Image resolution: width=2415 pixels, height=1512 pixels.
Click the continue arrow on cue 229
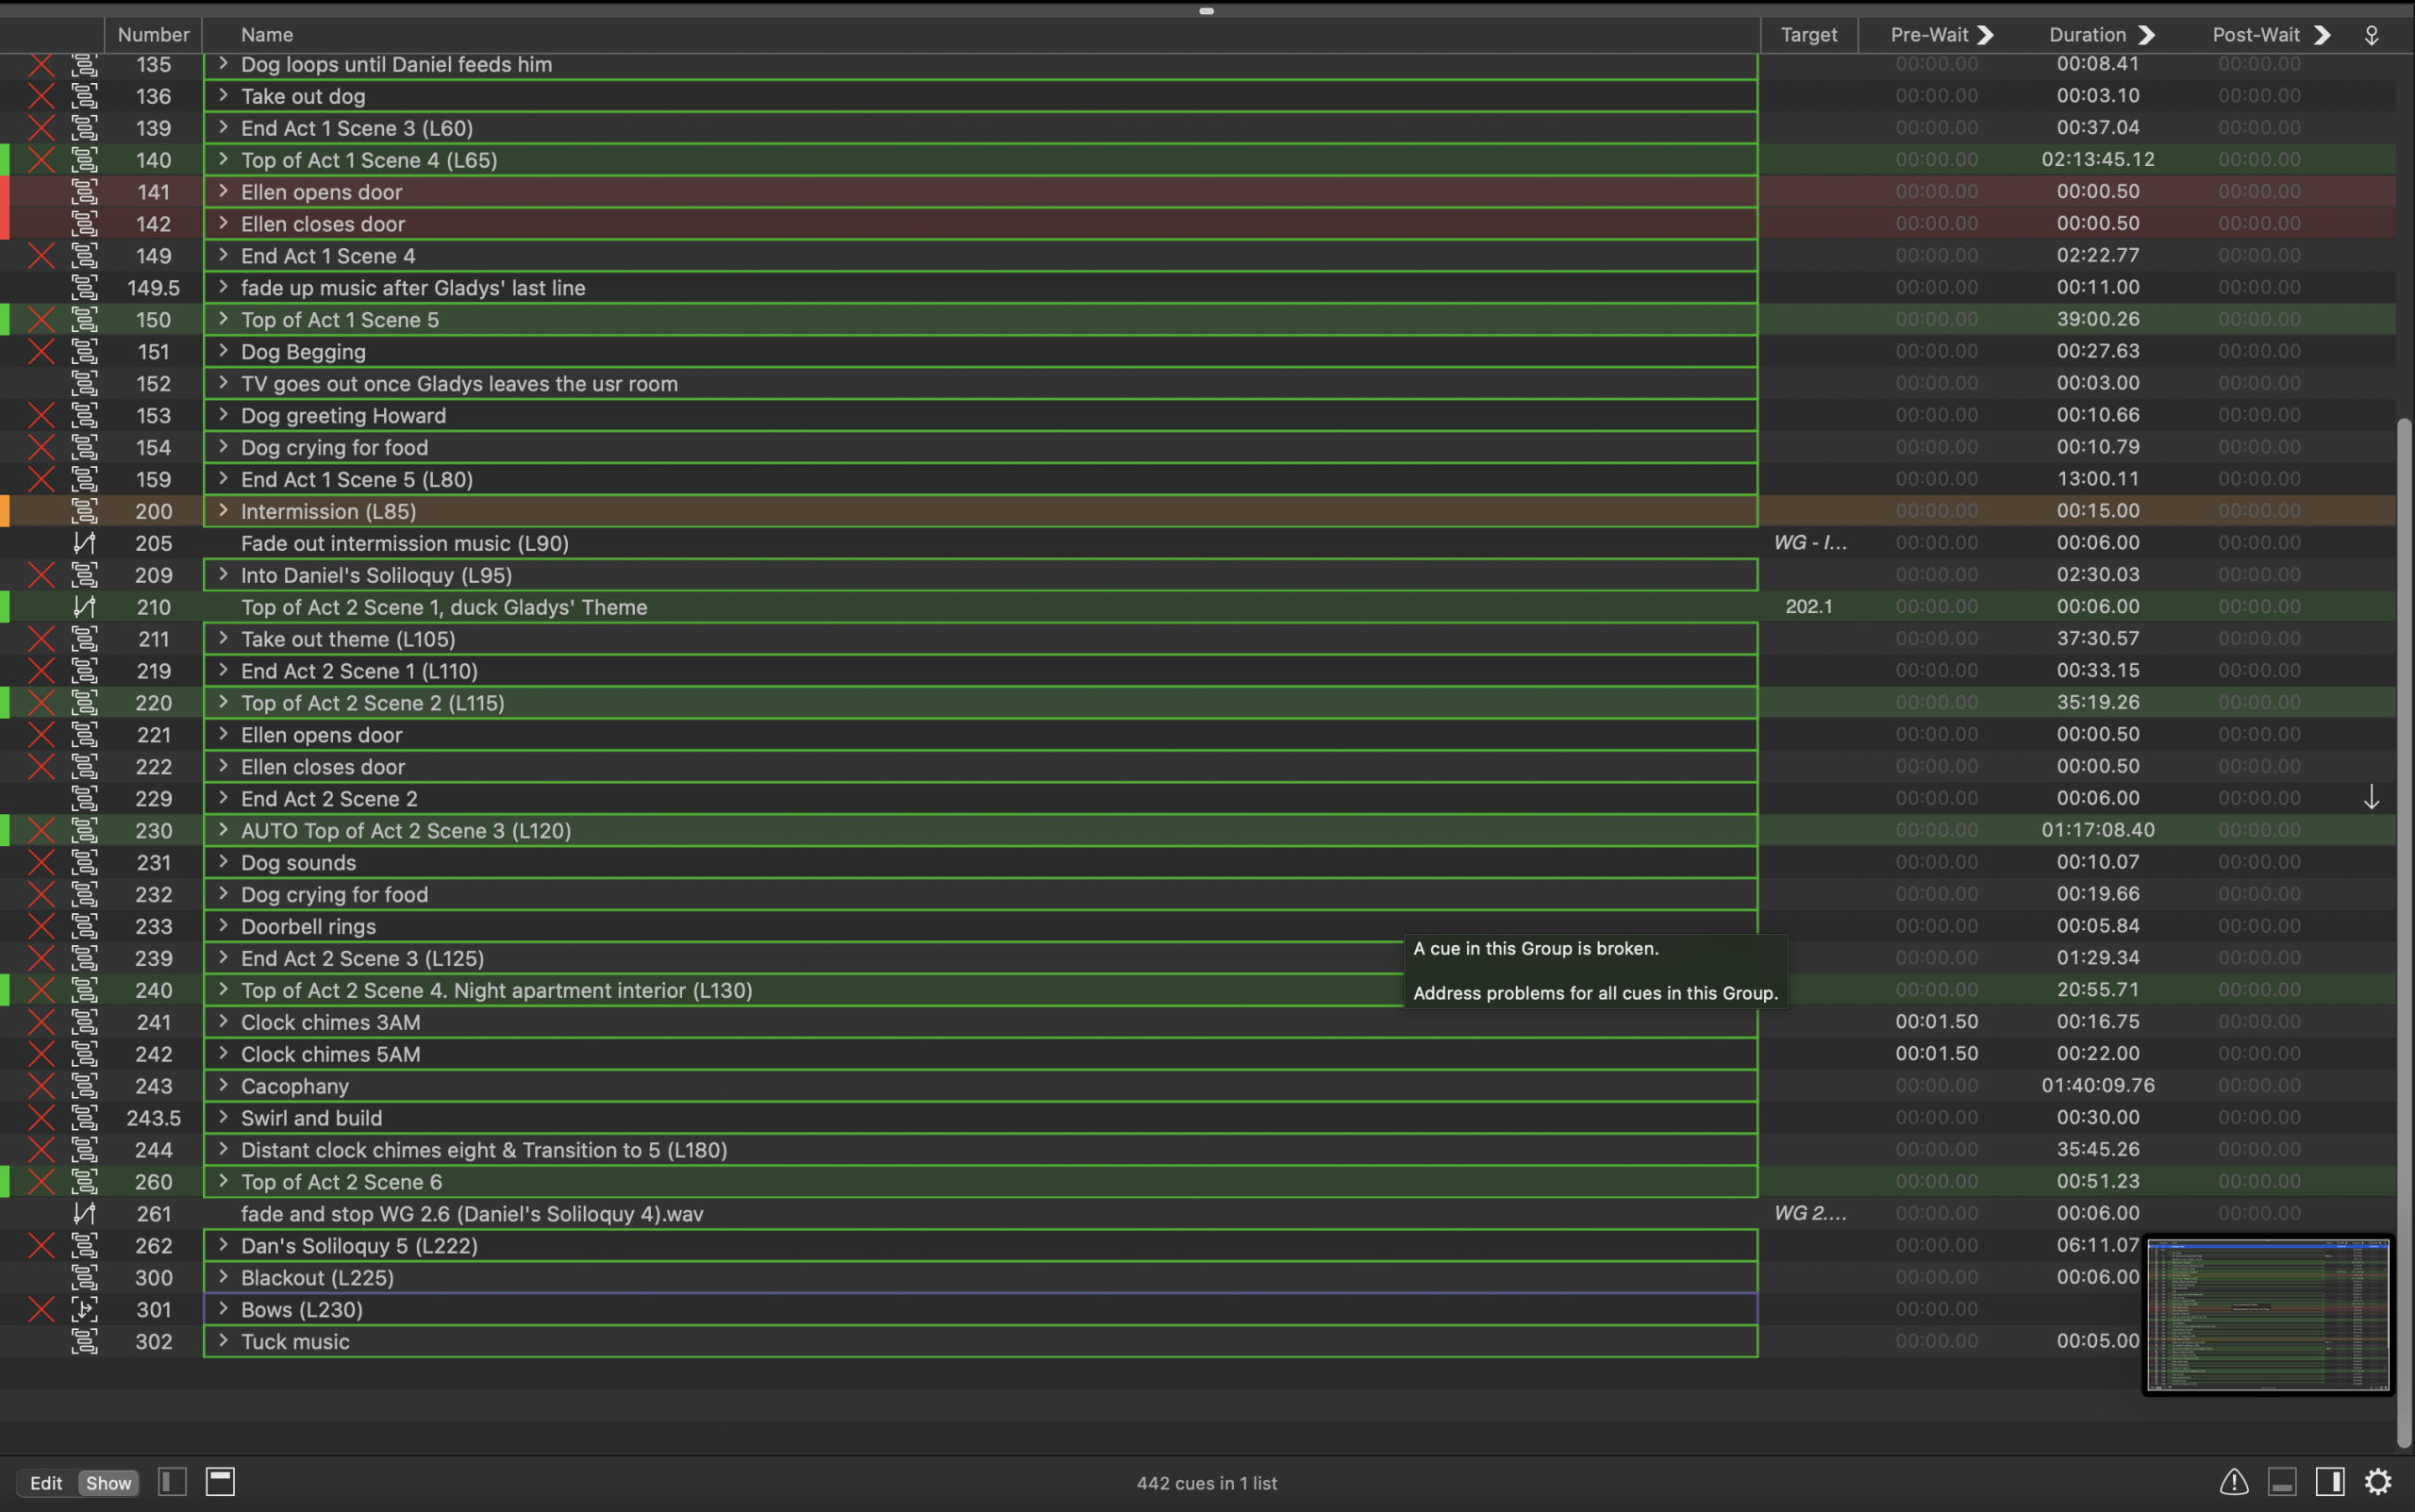(2371, 798)
